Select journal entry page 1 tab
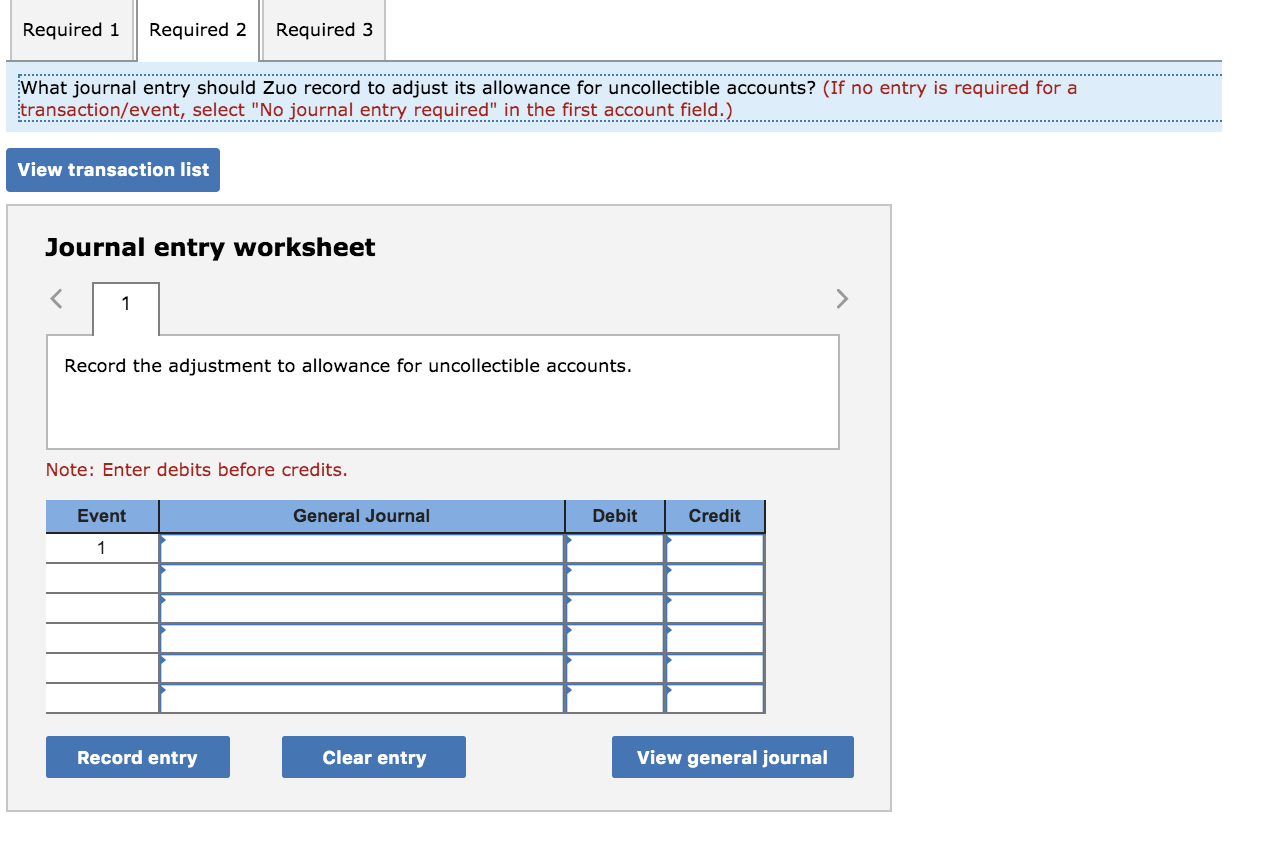The image size is (1282, 842). pos(125,305)
